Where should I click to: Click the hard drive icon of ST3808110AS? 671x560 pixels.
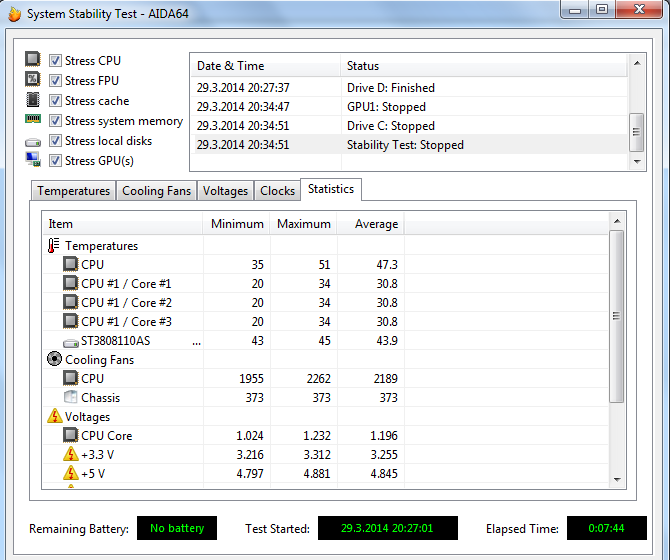point(71,343)
